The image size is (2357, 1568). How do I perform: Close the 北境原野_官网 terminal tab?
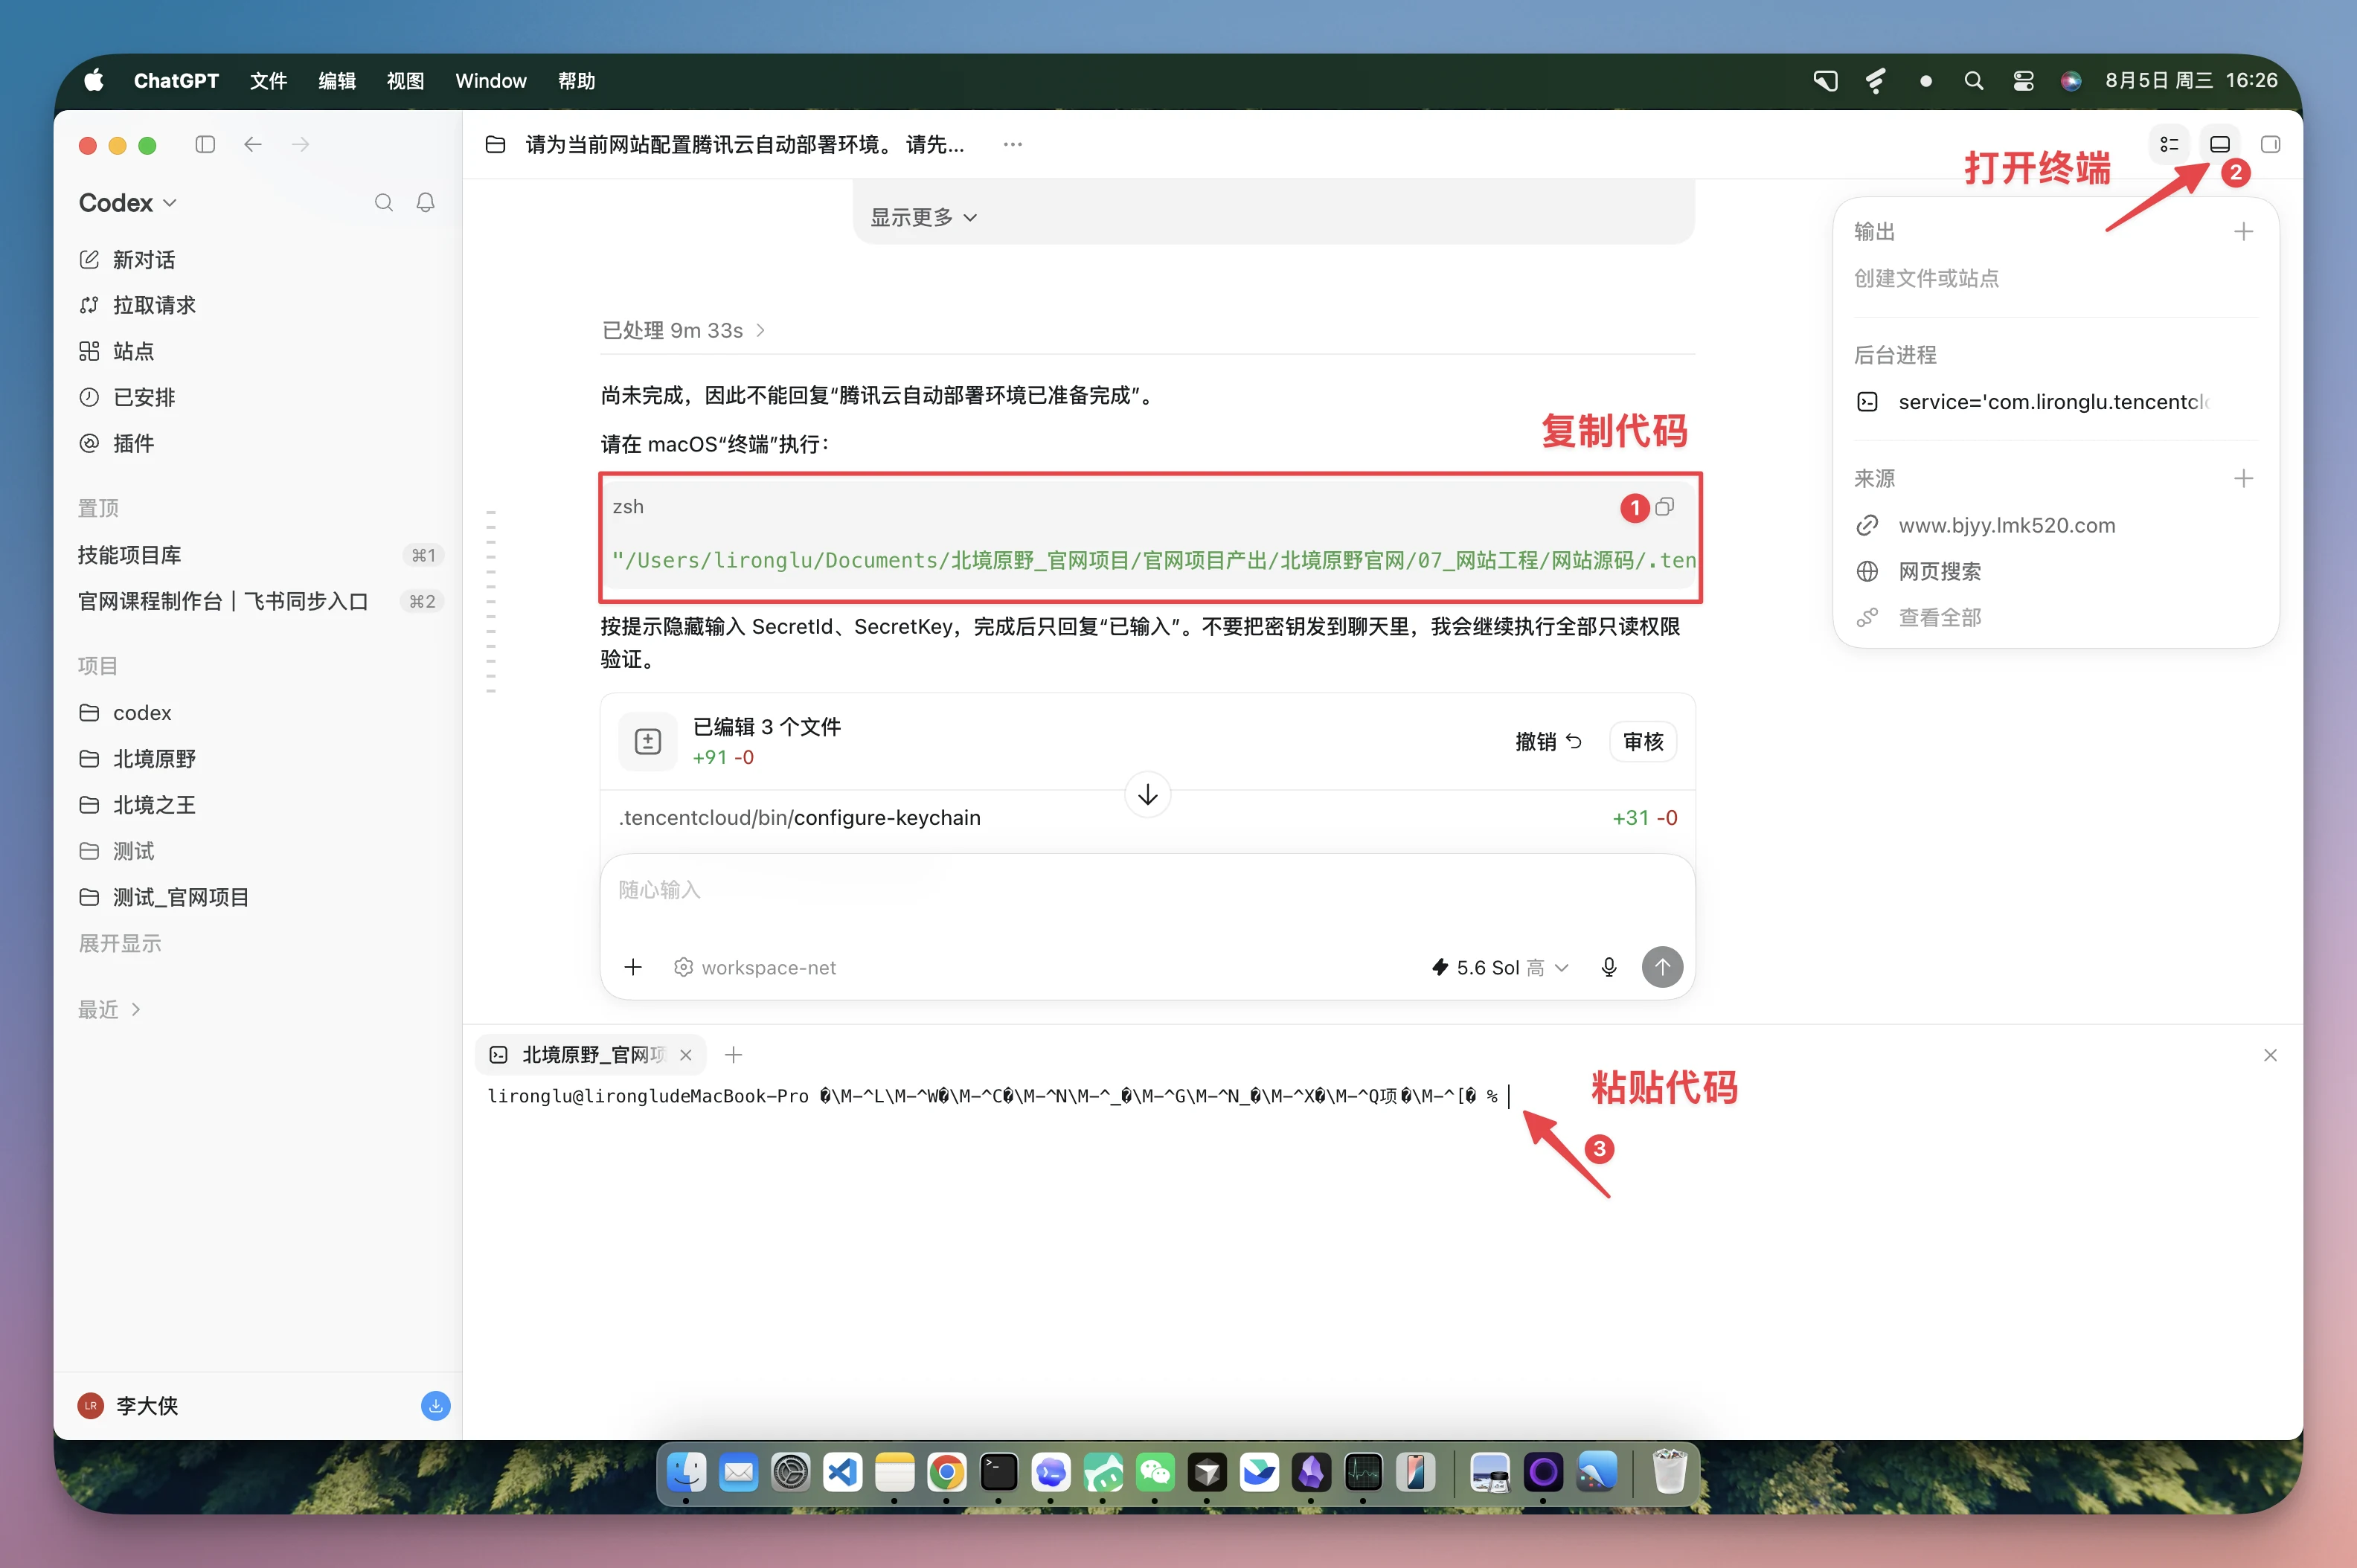[686, 1056]
